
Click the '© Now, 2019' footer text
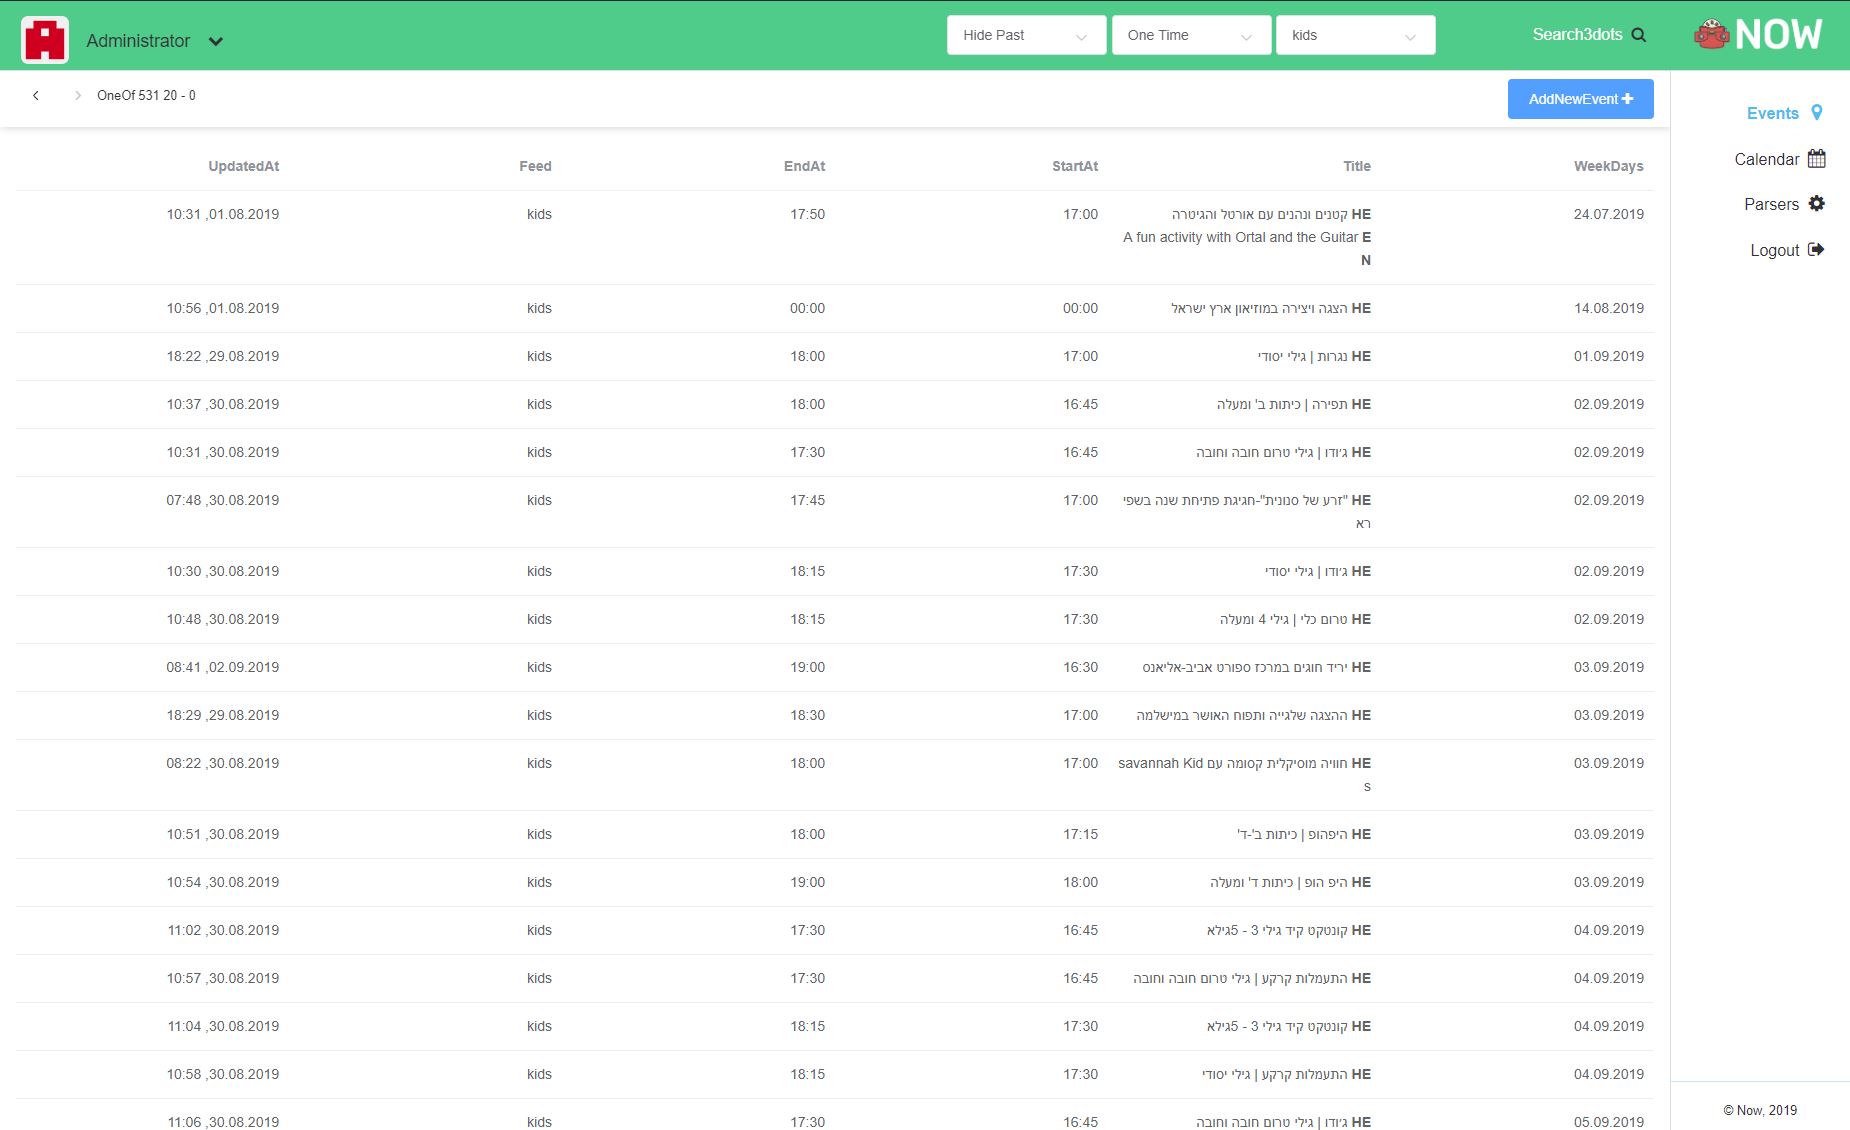tap(1760, 1110)
